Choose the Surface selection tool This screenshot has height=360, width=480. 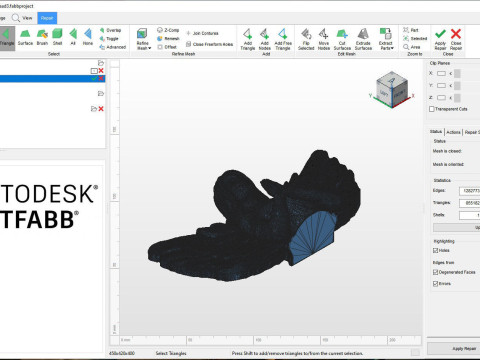click(25, 38)
